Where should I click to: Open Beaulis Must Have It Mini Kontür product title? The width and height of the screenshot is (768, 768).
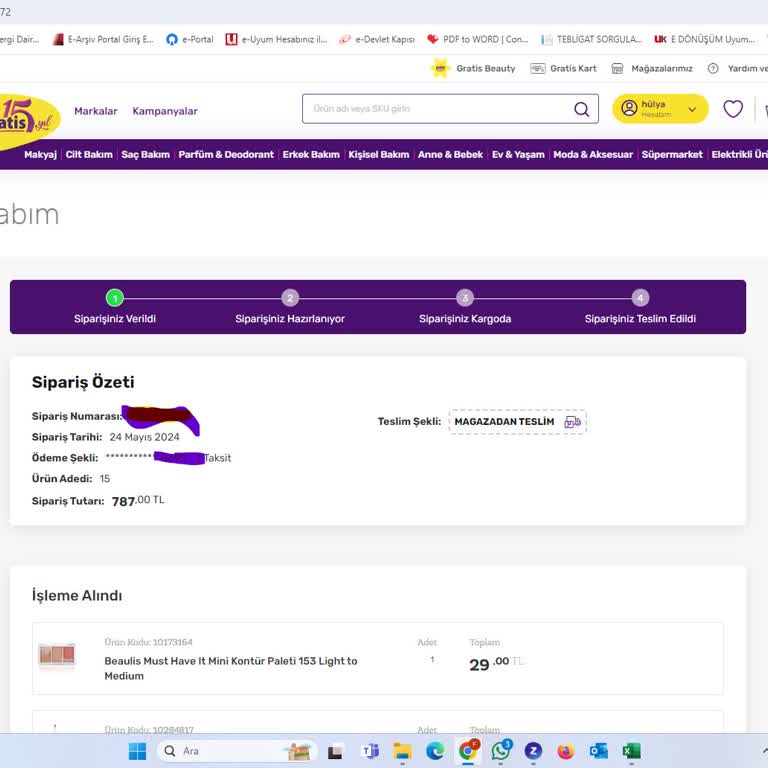(x=231, y=668)
